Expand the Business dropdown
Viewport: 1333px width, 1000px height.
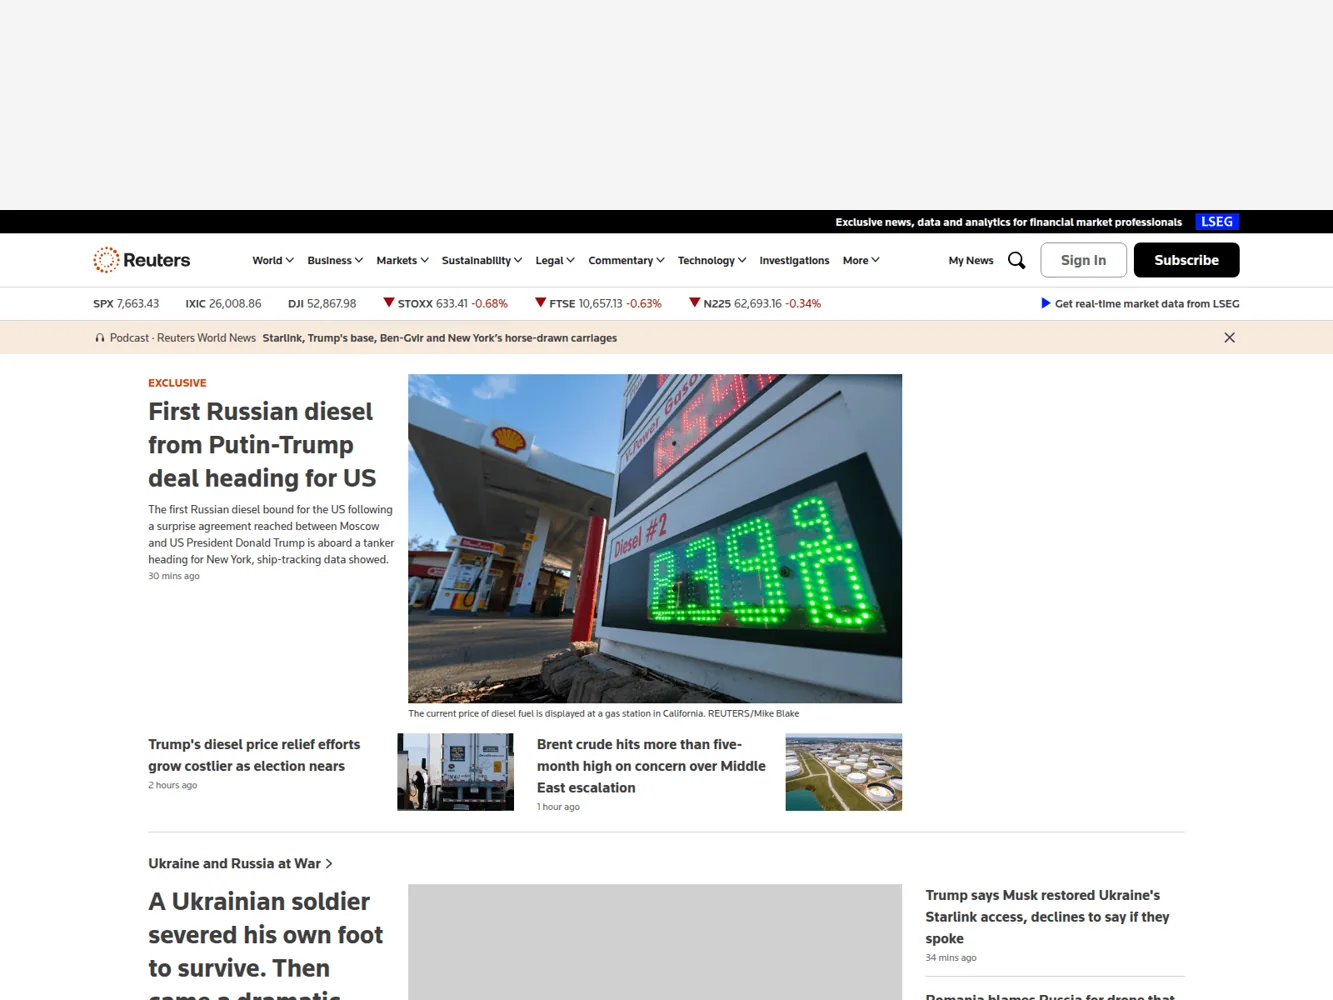click(335, 260)
